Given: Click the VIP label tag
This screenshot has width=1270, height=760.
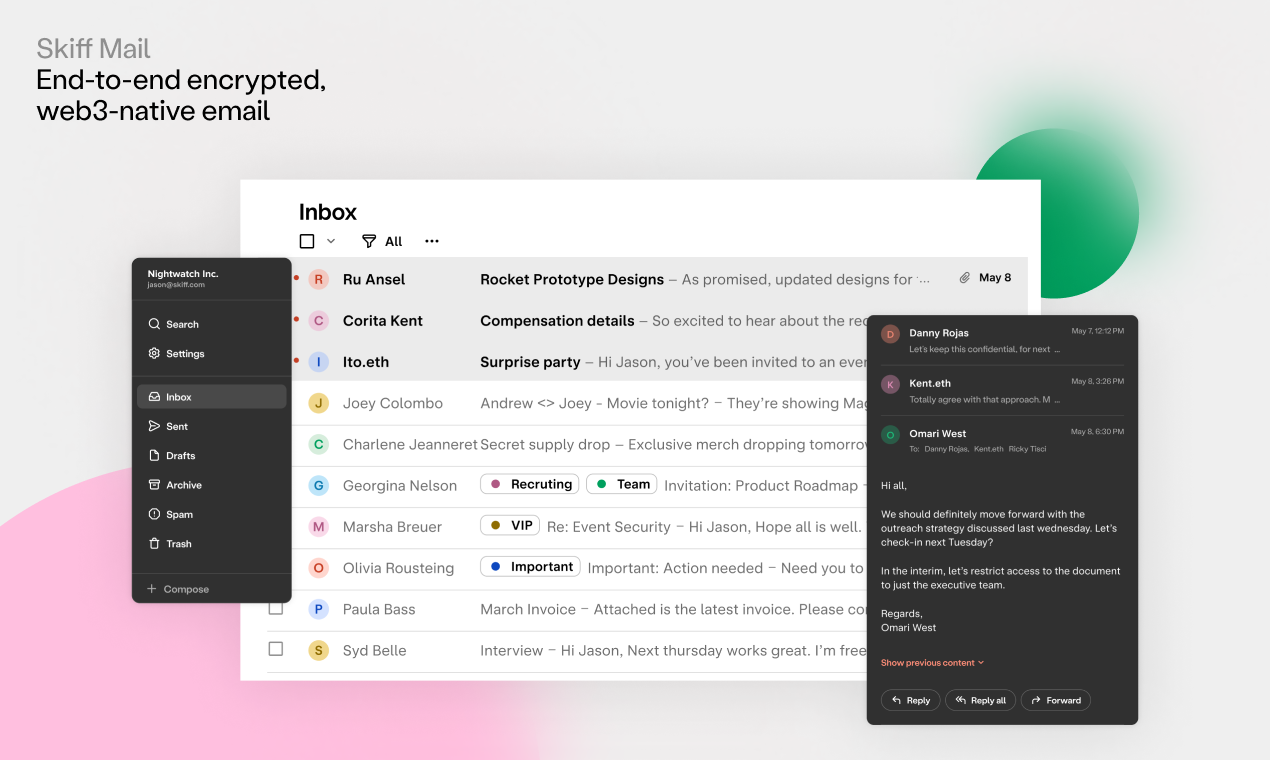Looking at the screenshot, I should tap(511, 525).
